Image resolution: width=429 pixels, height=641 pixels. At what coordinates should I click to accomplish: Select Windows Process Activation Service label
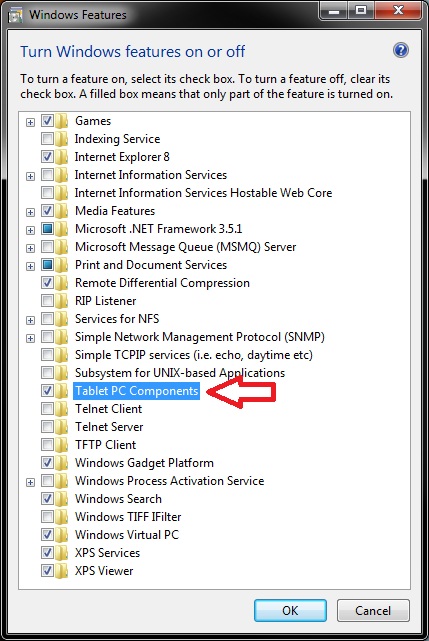click(x=170, y=481)
